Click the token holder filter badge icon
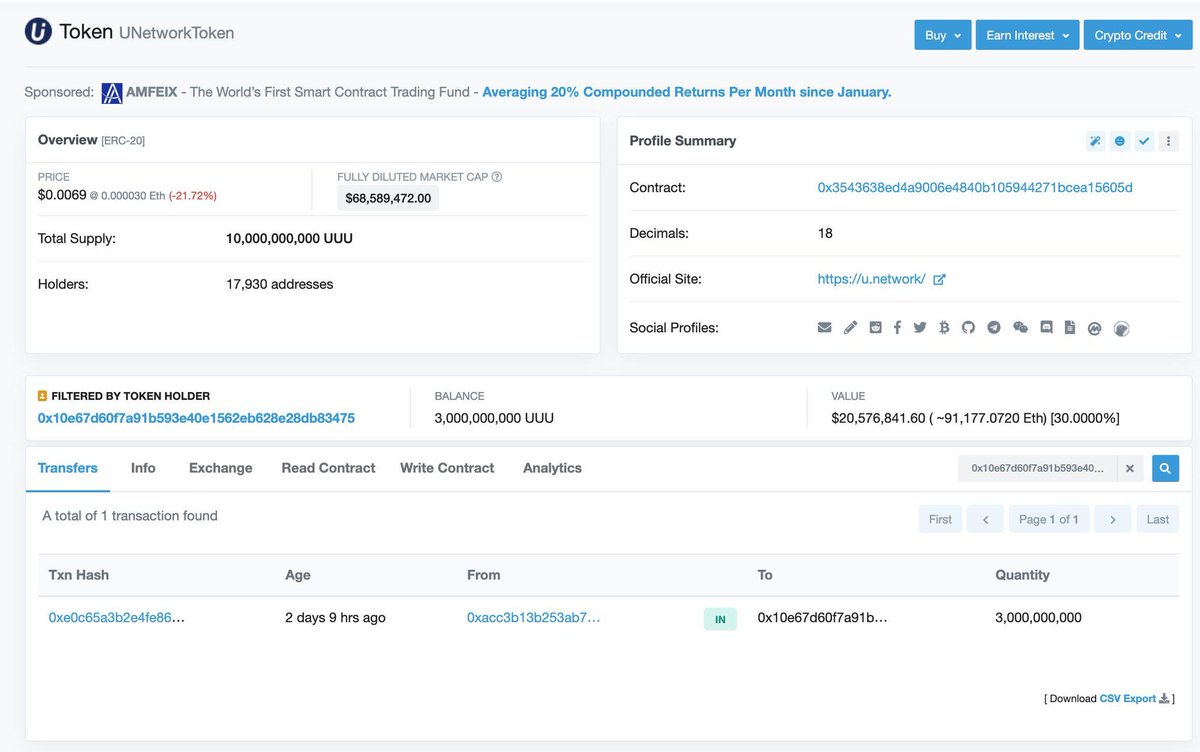This screenshot has height=752, width=1200. click(x=42, y=396)
